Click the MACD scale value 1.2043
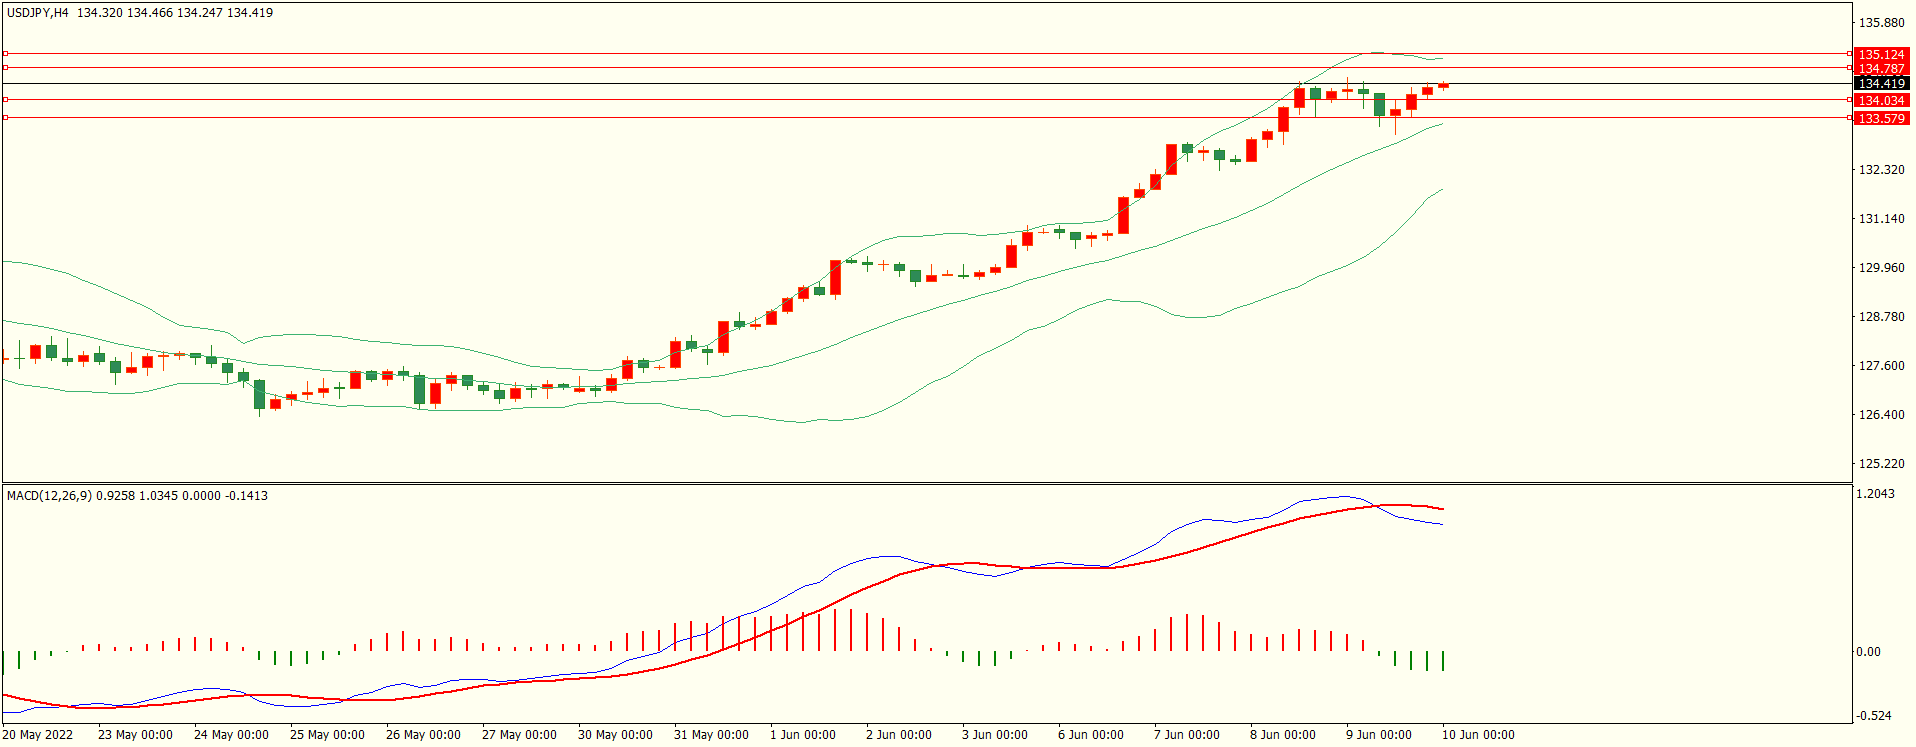The height and width of the screenshot is (747, 1916). (x=1875, y=494)
